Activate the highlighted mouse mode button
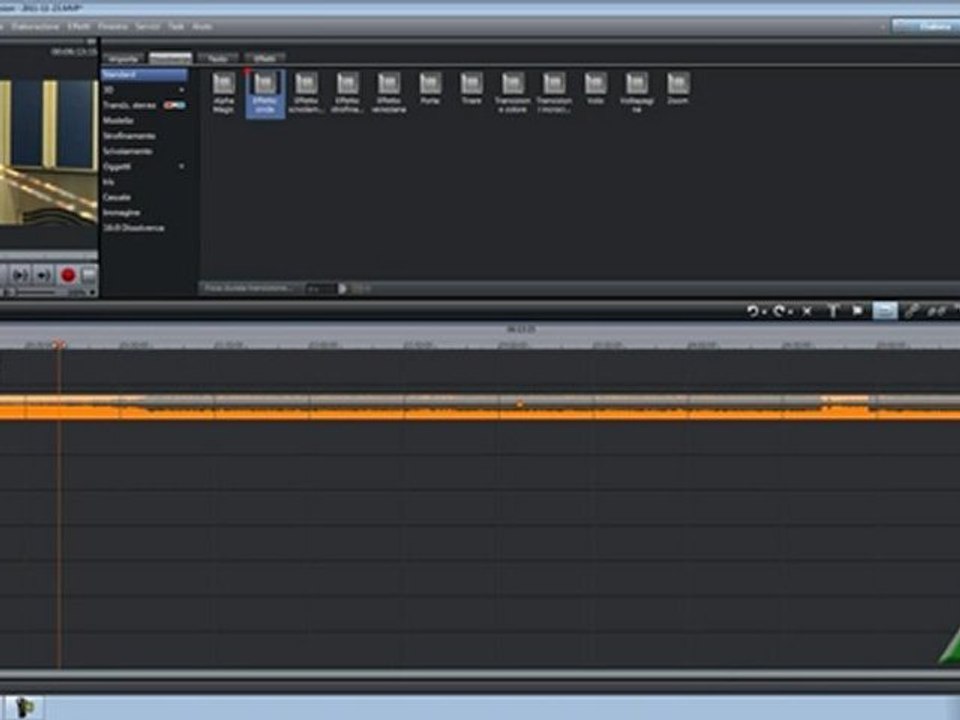This screenshot has width=960, height=720. [x=885, y=312]
